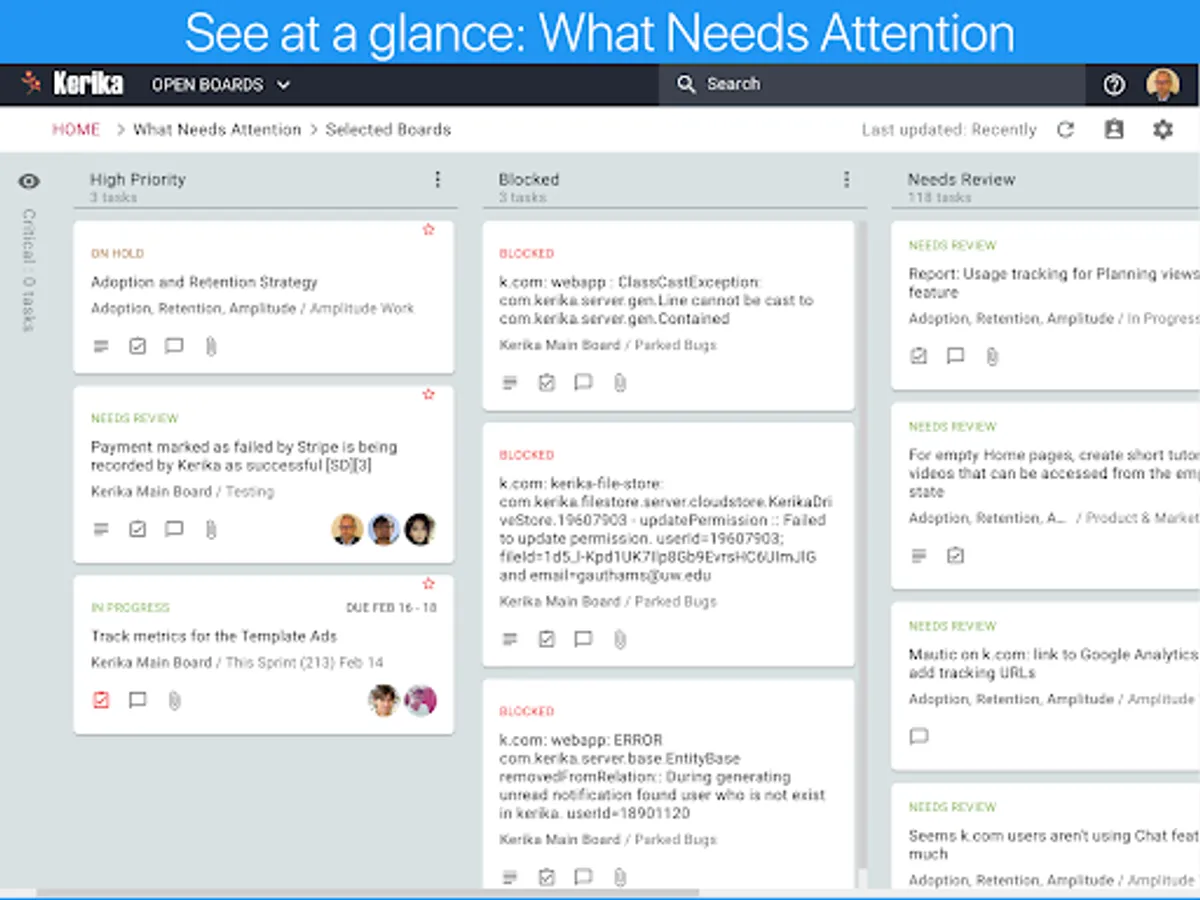
Task: Open the kerika-file-store blocked card
Action: (x=668, y=545)
